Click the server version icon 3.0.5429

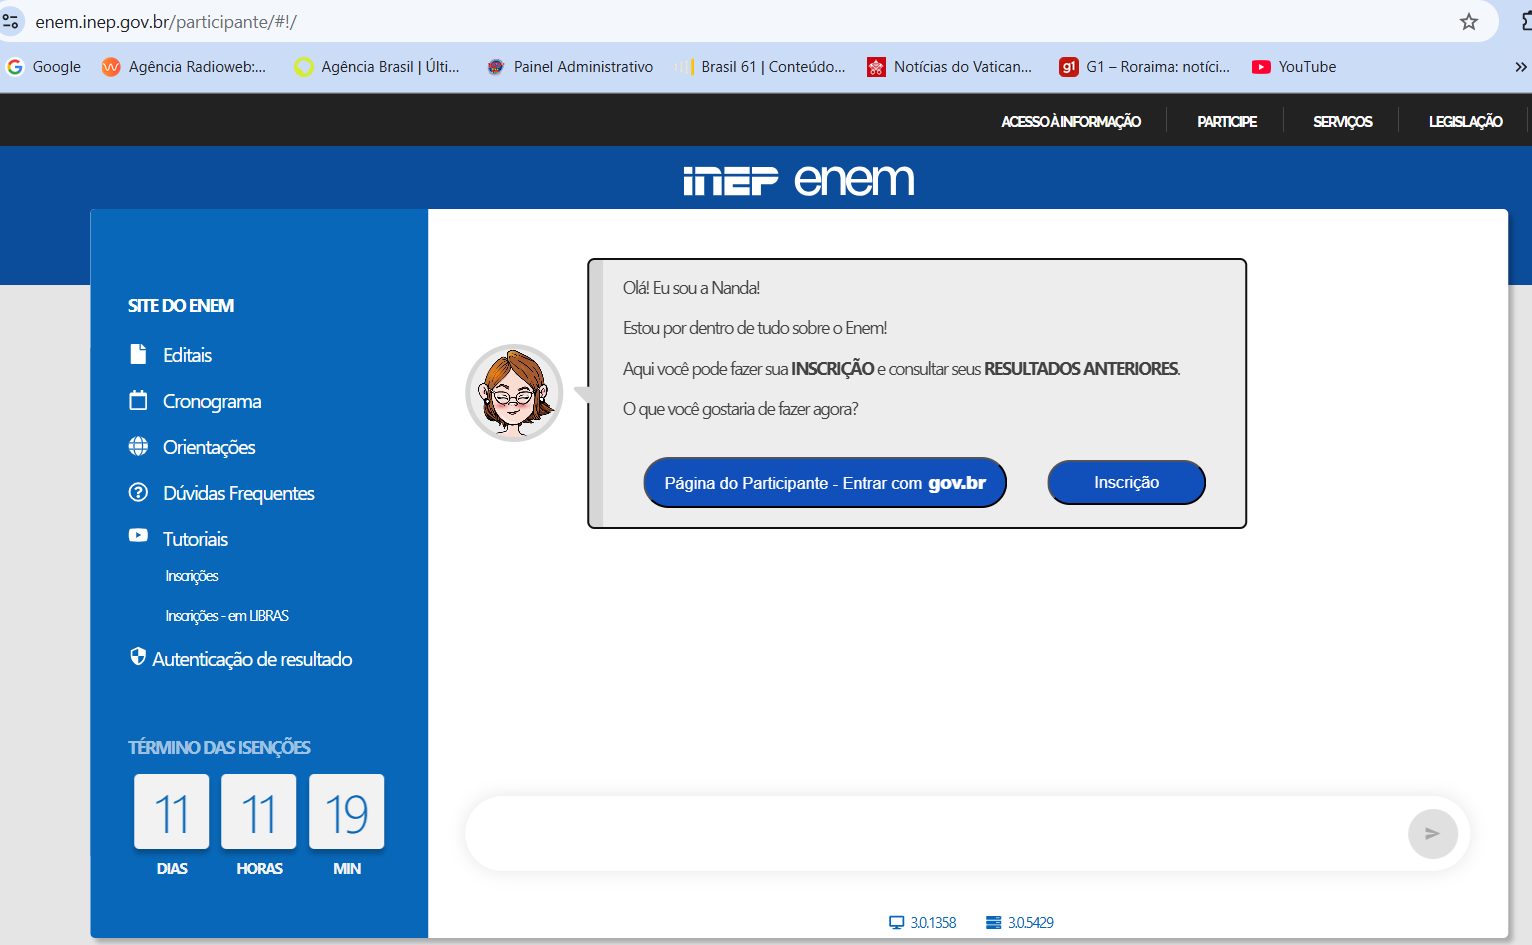993,923
